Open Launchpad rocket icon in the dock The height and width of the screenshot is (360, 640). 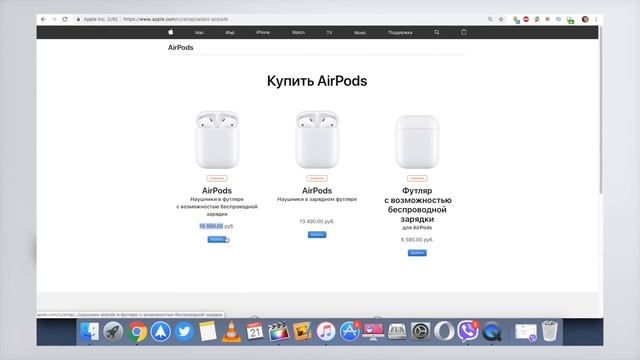(x=113, y=331)
